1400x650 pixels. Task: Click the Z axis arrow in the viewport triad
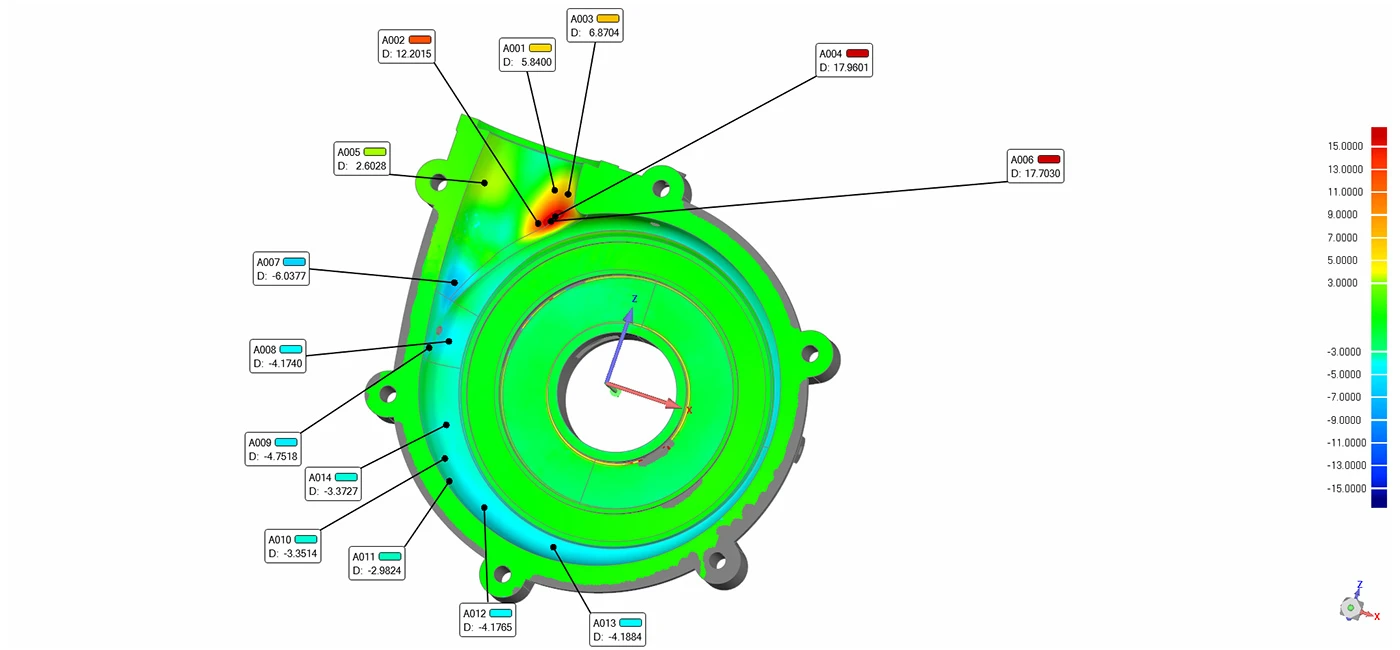pos(629,317)
